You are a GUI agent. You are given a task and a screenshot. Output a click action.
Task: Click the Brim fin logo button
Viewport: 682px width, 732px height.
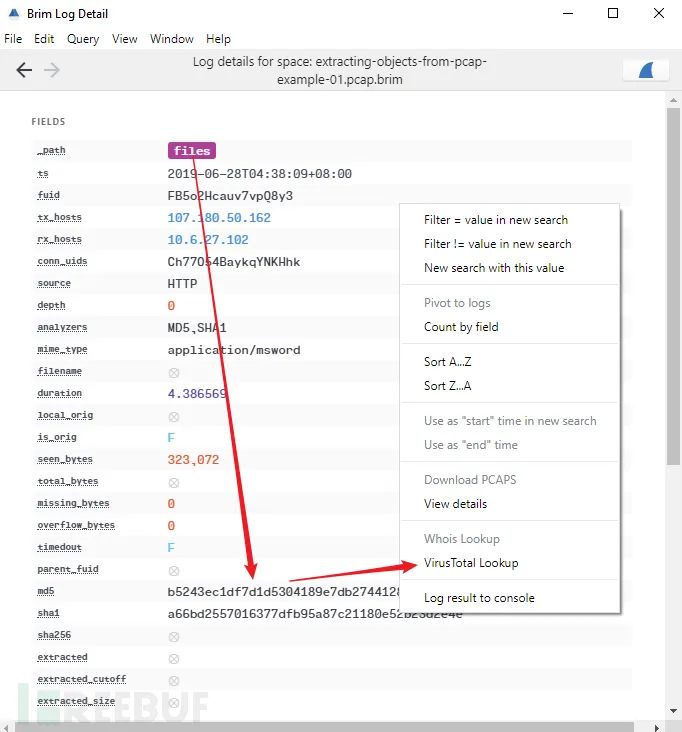(646, 70)
